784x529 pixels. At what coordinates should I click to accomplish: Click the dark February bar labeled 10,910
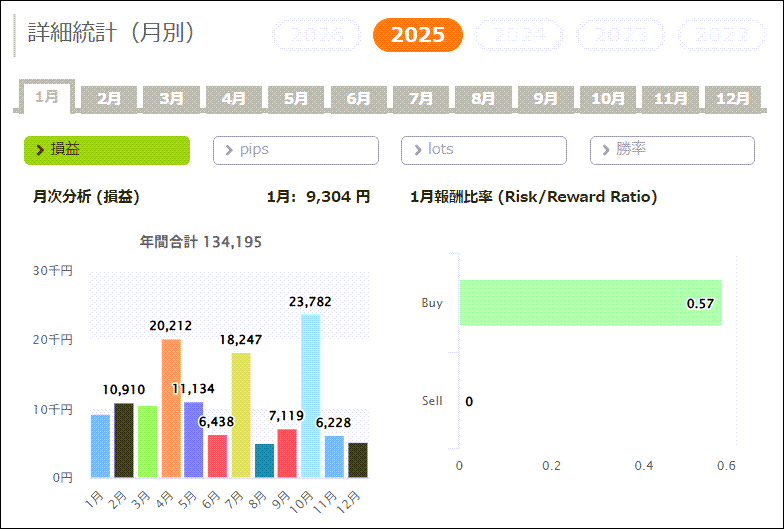124,440
